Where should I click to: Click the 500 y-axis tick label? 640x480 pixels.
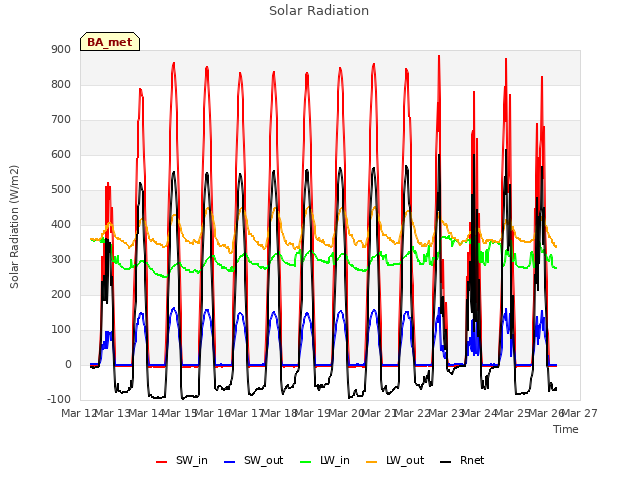click(61, 190)
